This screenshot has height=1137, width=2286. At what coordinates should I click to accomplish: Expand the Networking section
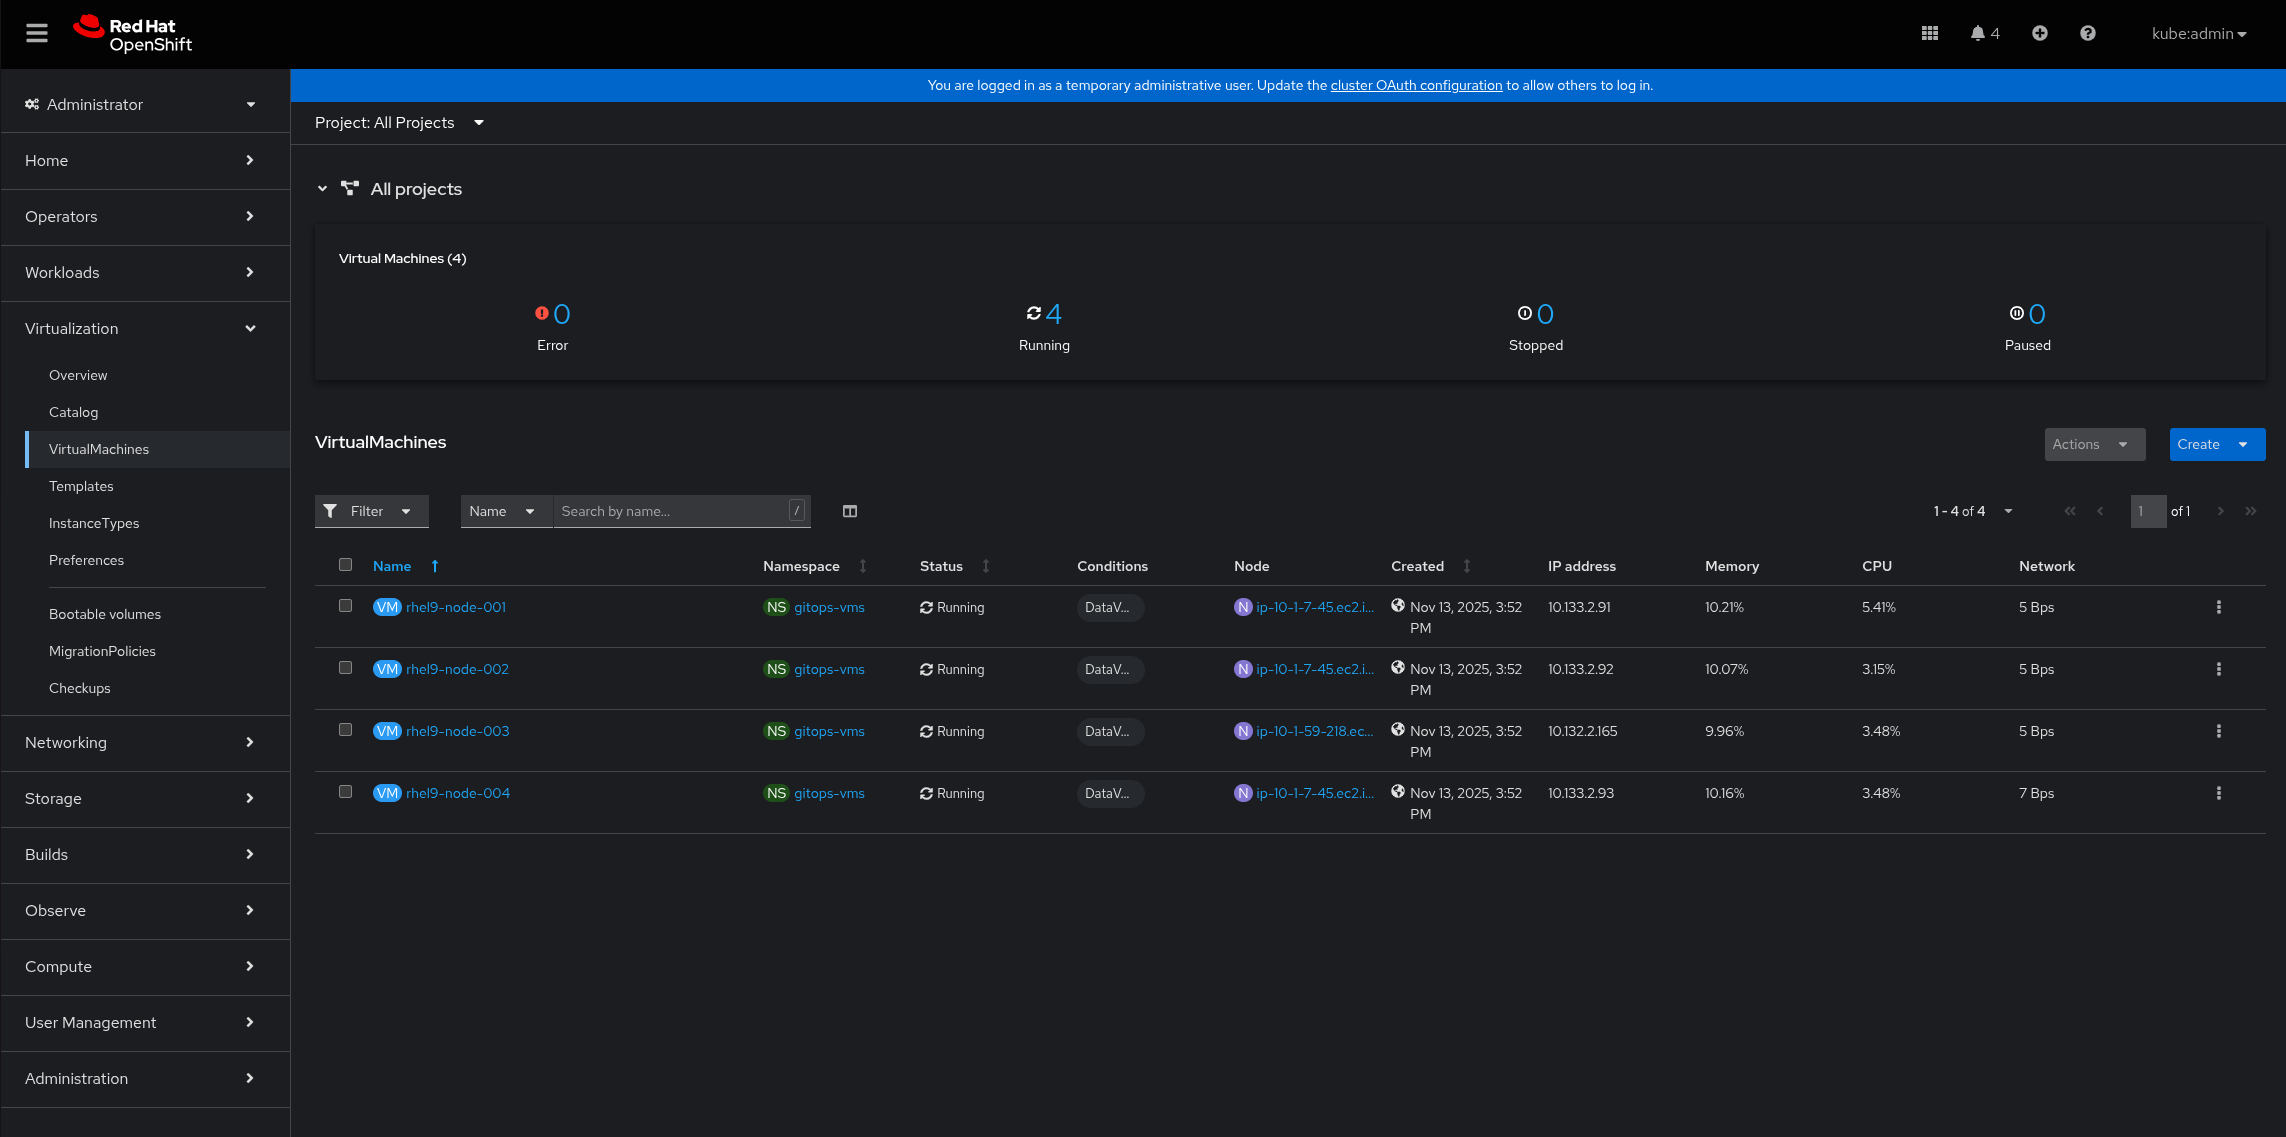(x=66, y=743)
